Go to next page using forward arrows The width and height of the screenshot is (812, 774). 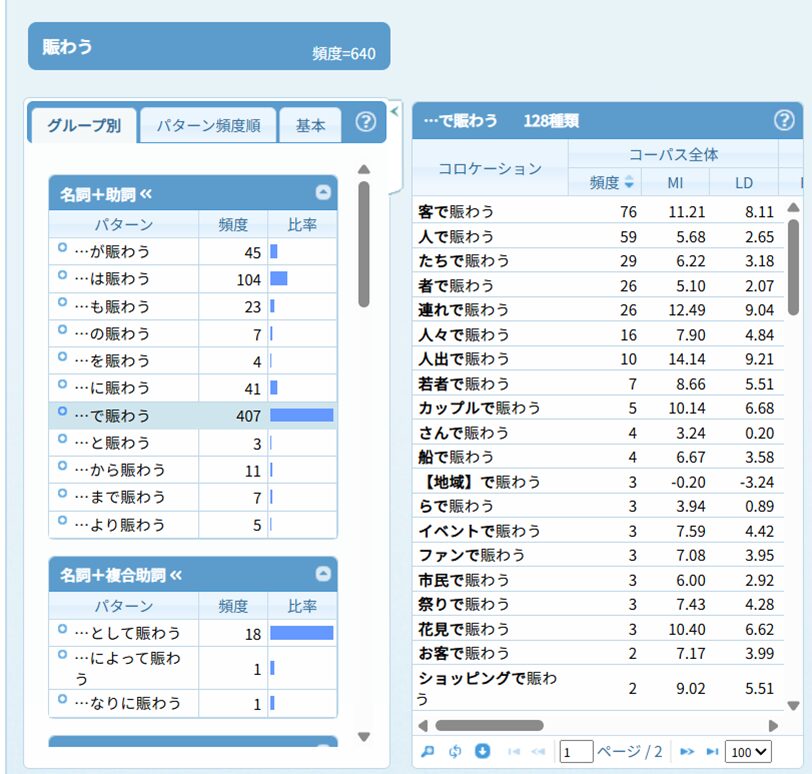click(x=686, y=751)
